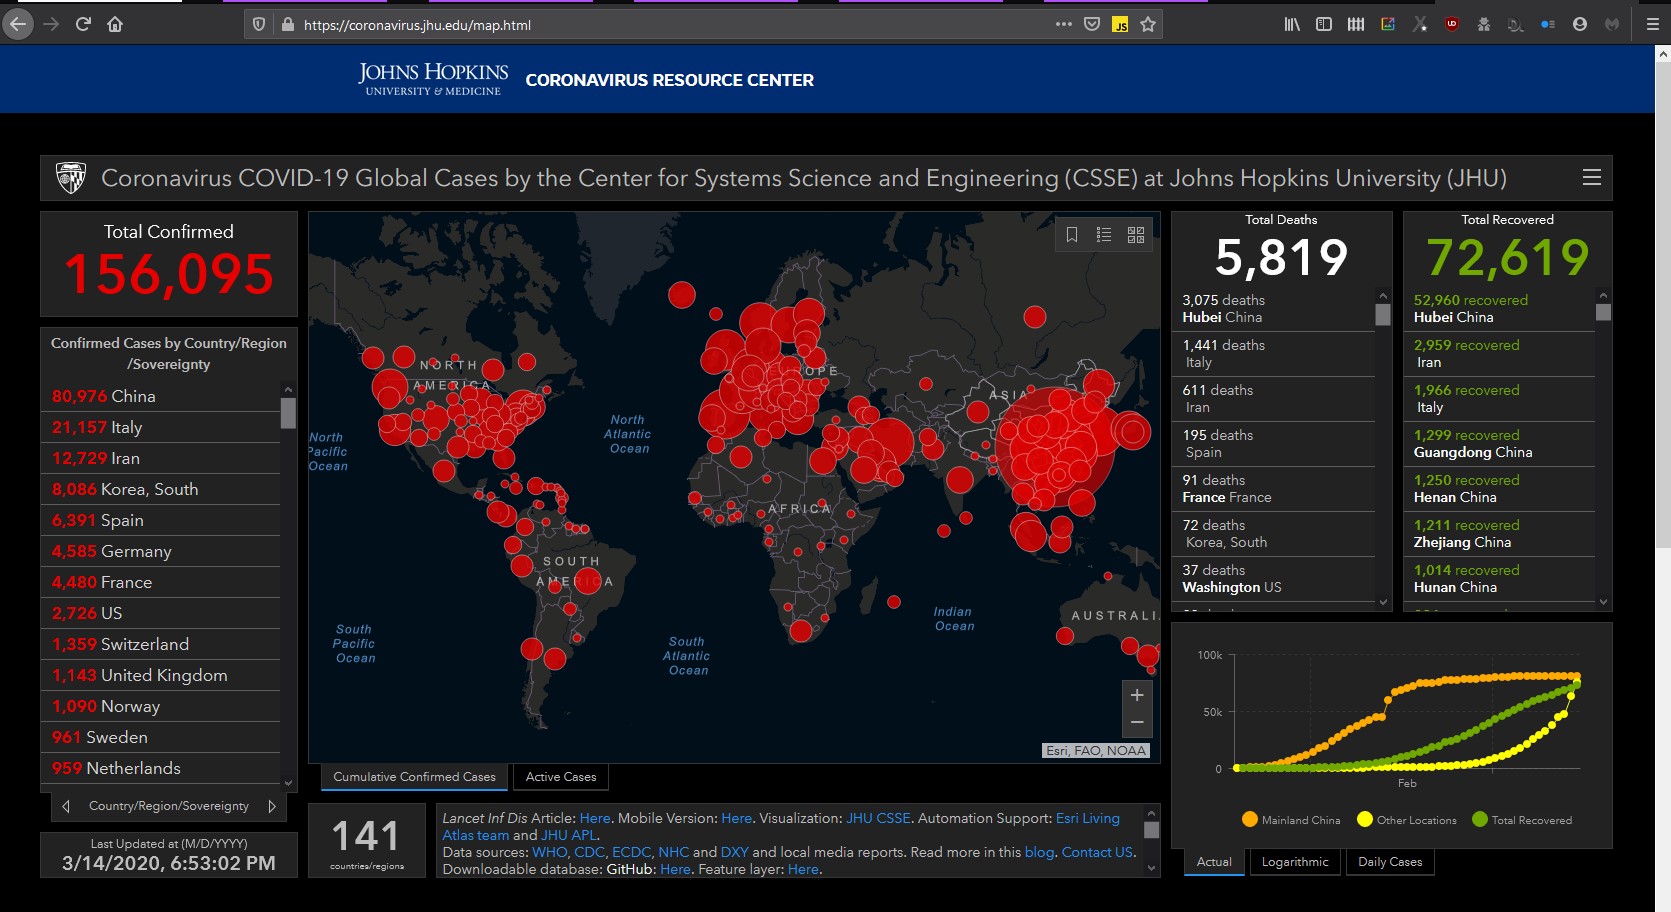
Task: Open the map legend list icon
Action: (x=1103, y=235)
